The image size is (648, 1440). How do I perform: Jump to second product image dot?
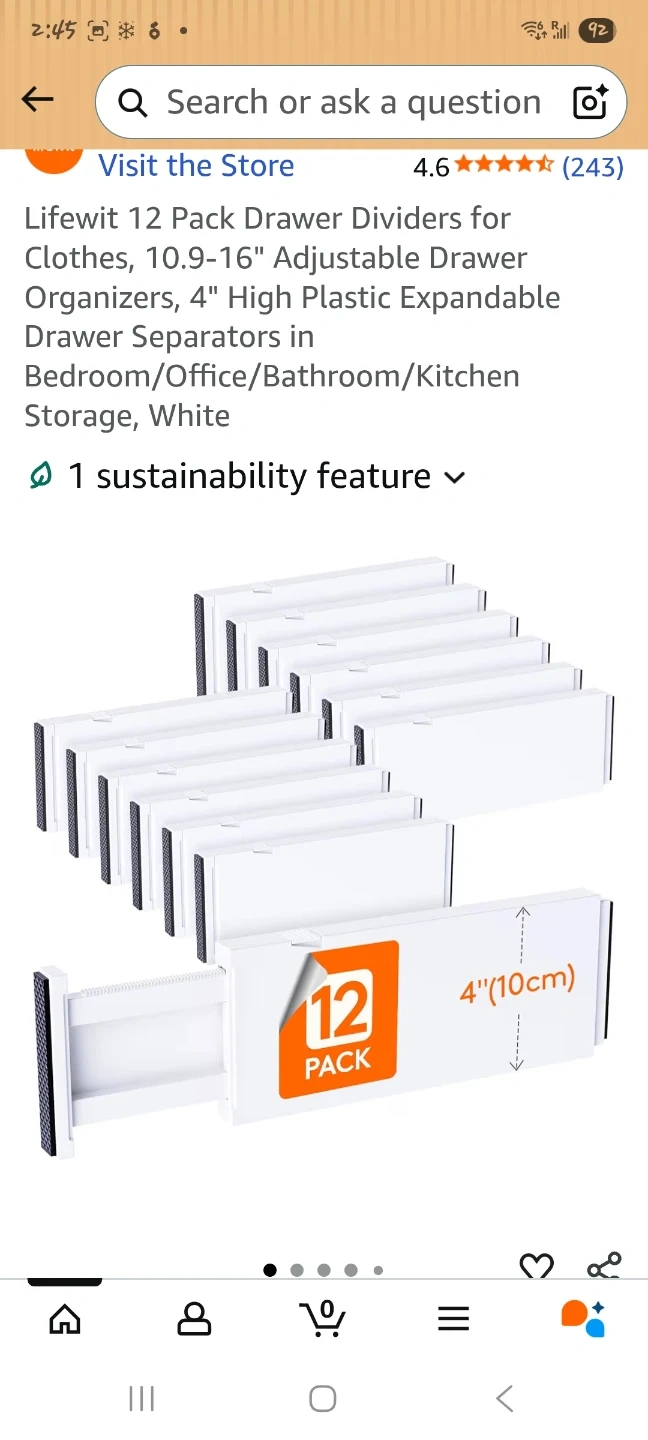tap(297, 1270)
